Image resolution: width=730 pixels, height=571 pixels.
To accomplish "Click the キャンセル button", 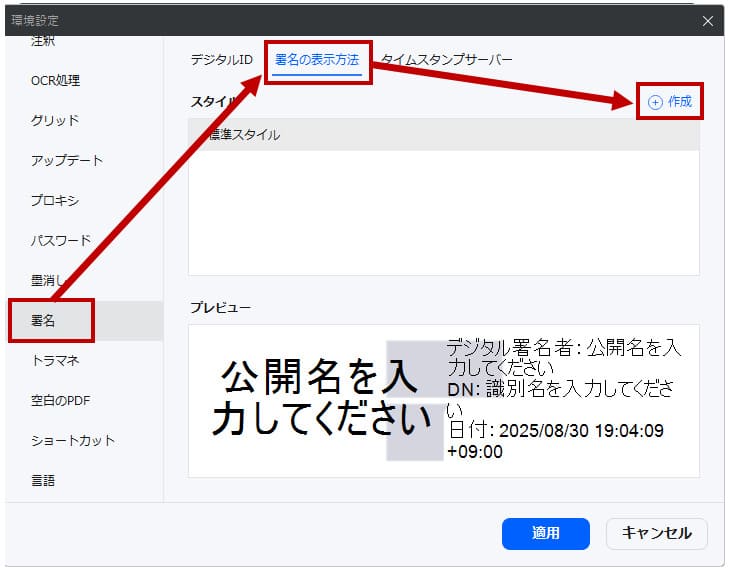I will pyautogui.click(x=656, y=533).
